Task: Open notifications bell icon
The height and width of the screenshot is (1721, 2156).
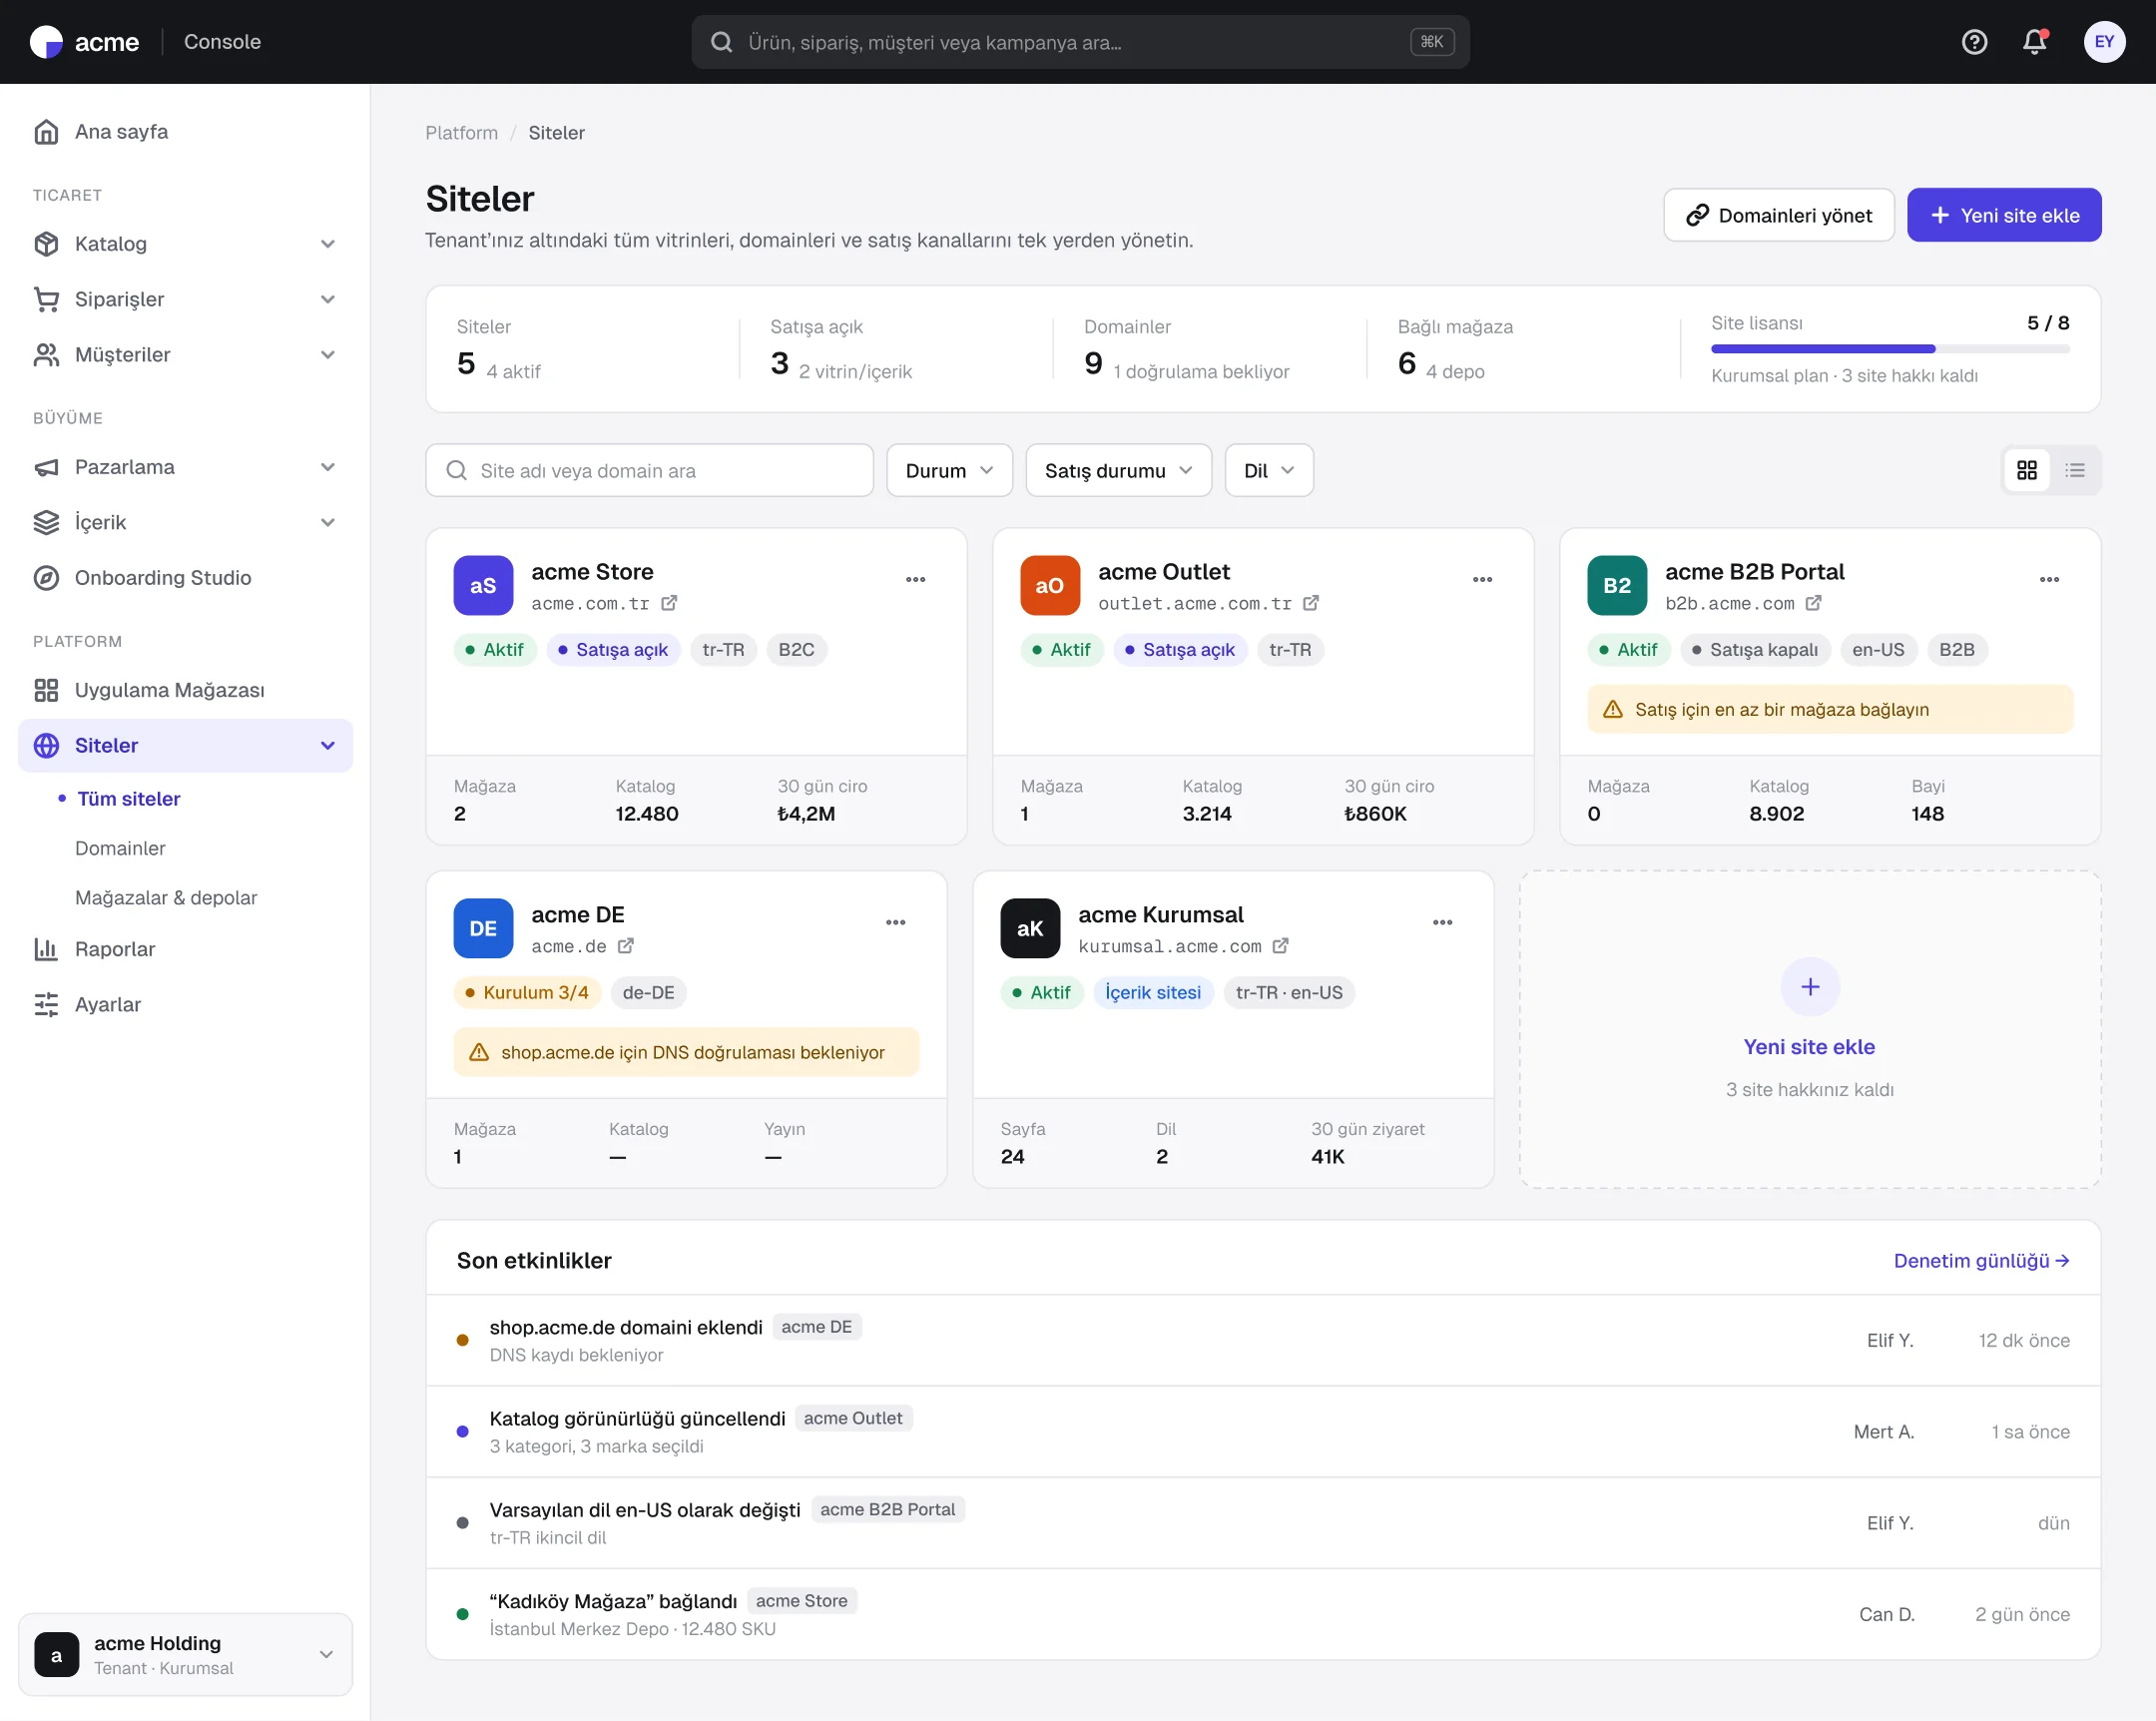Action: pos(2035,42)
